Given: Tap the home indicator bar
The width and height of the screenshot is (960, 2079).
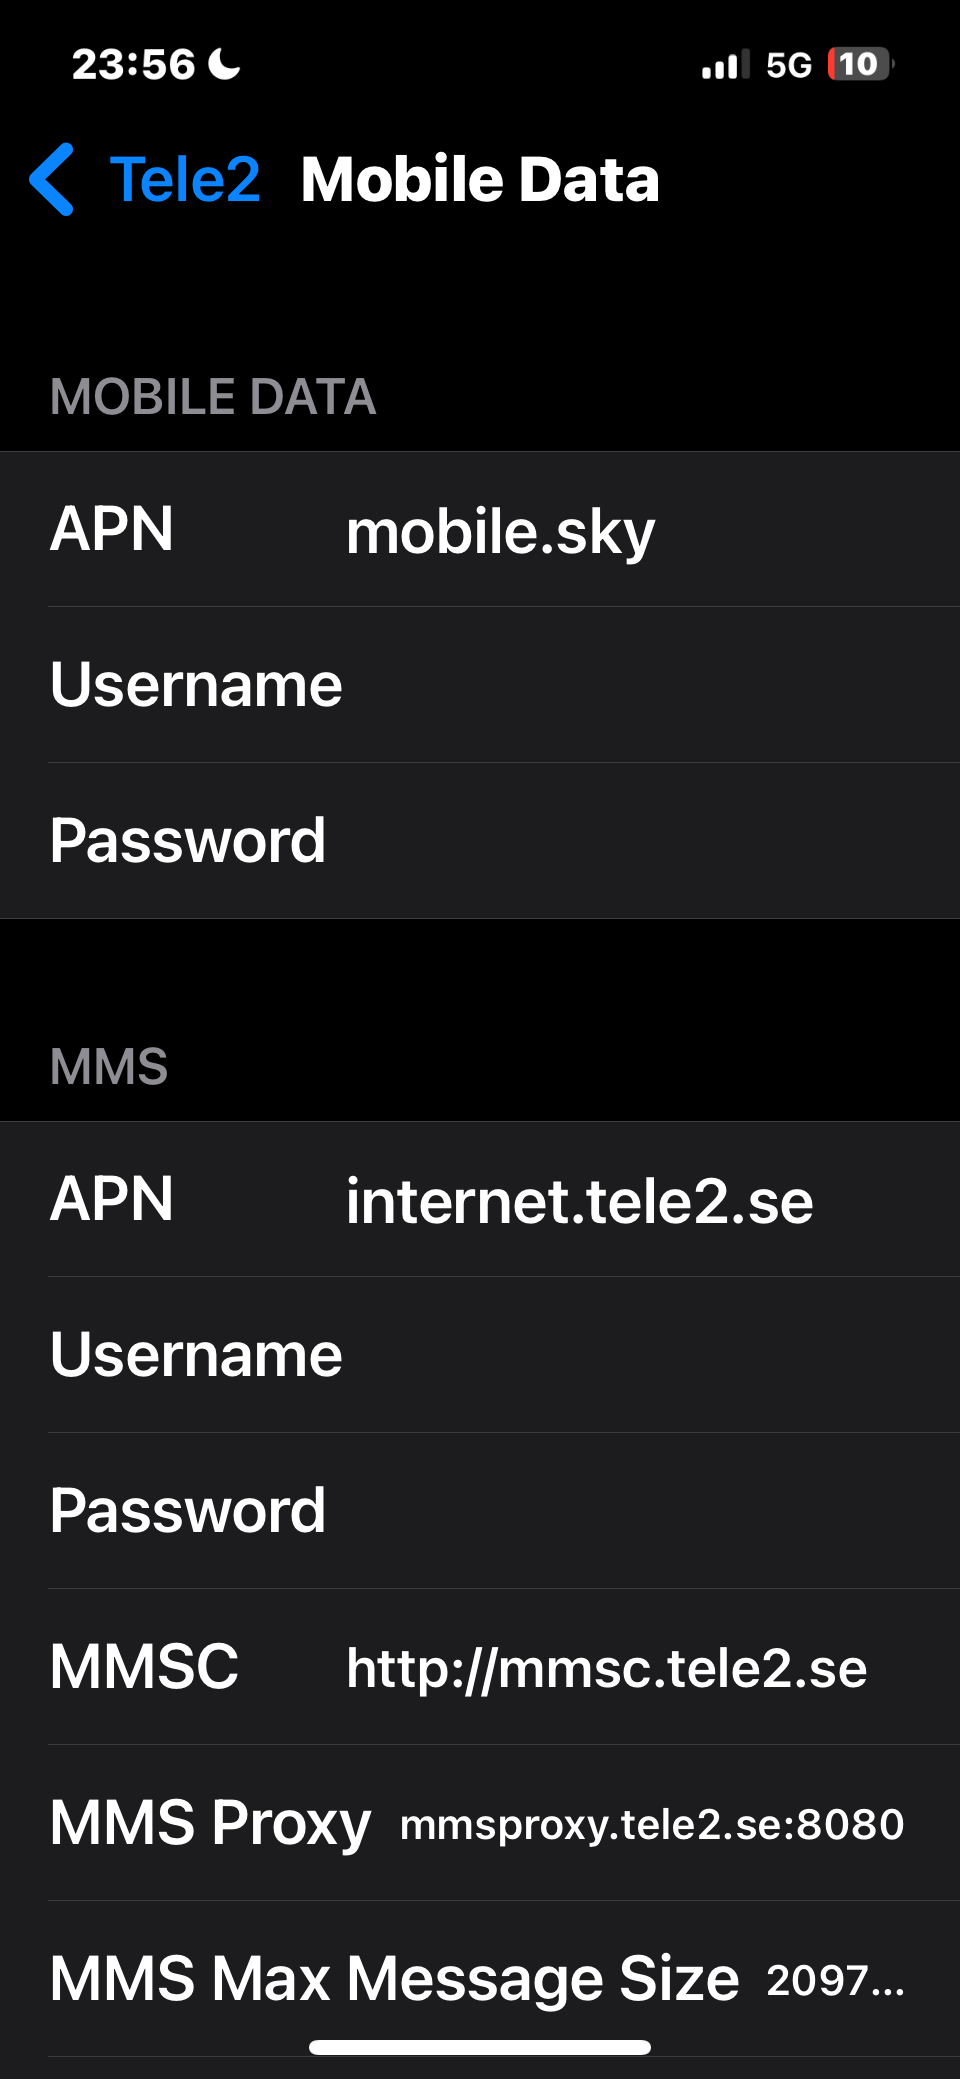Looking at the screenshot, I should pos(480,2047).
